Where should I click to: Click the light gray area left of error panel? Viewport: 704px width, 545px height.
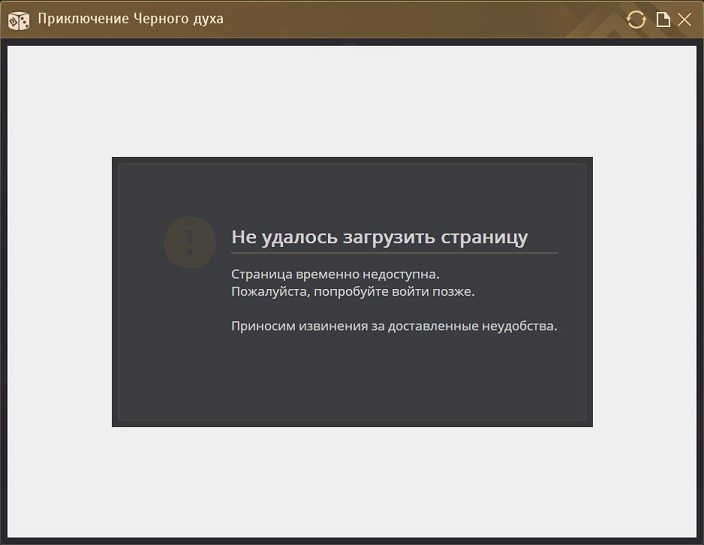(60, 290)
